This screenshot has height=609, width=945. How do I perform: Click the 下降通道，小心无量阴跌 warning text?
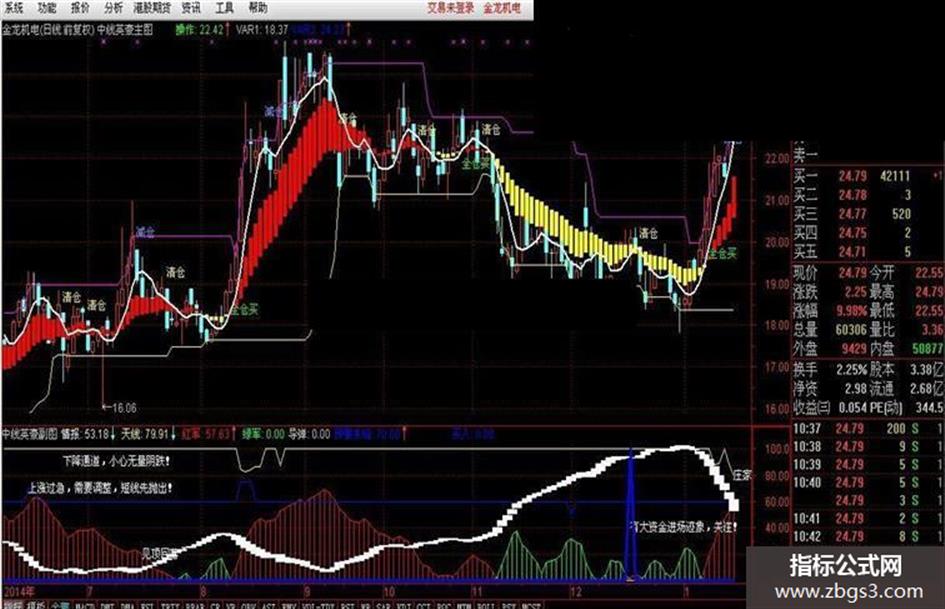coord(116,461)
